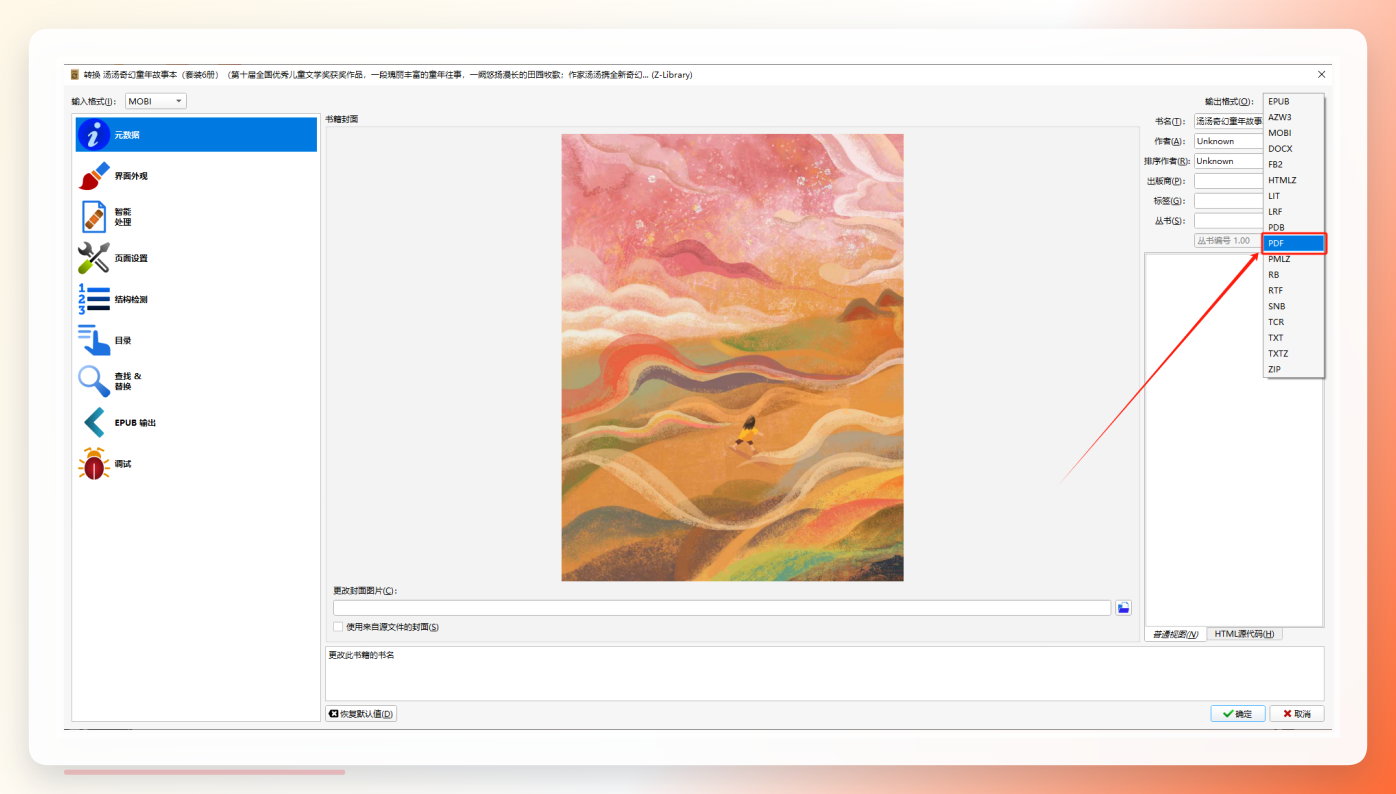Select TXT from the output format list

1294,338
